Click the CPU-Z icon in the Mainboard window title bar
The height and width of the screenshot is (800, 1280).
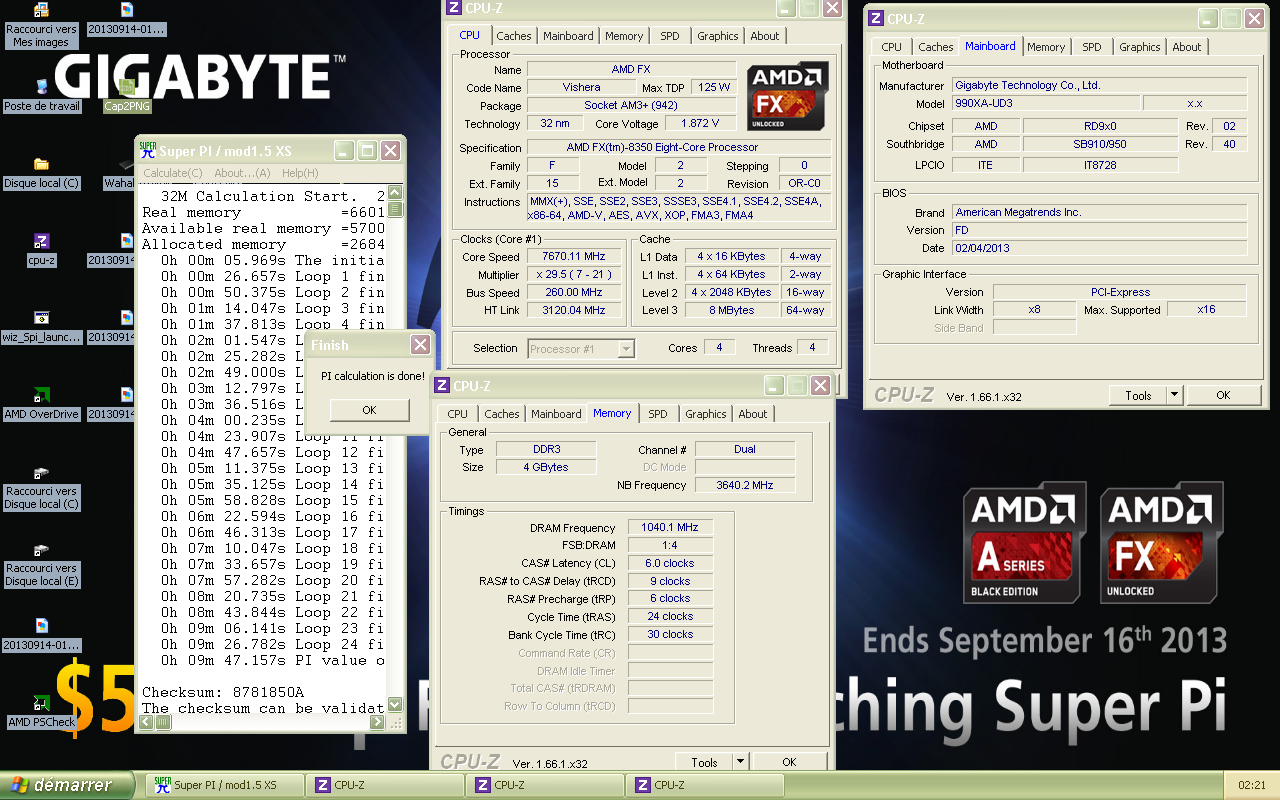point(876,18)
